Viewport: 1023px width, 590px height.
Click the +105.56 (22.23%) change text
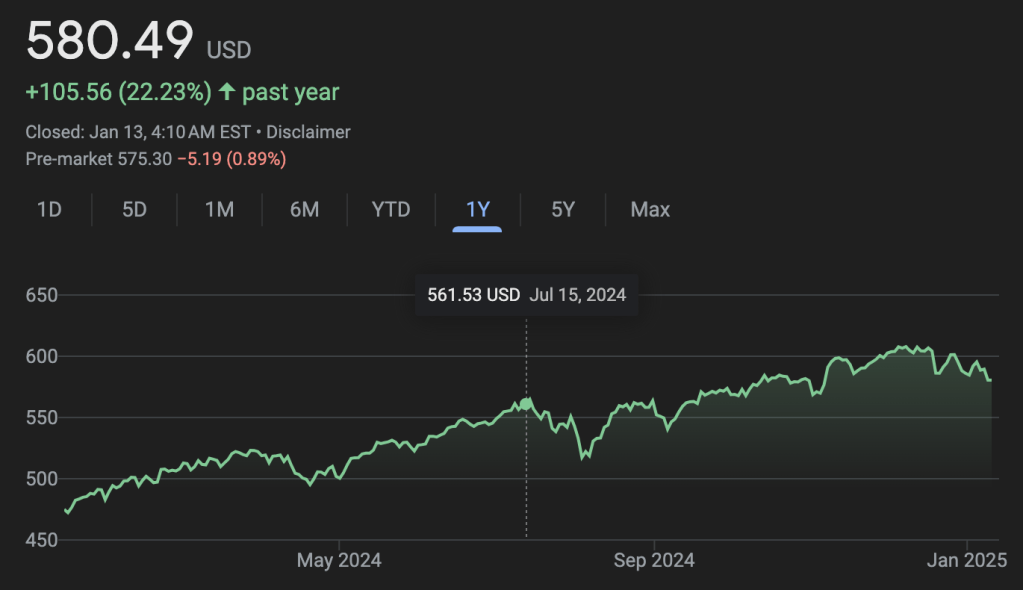pos(118,93)
